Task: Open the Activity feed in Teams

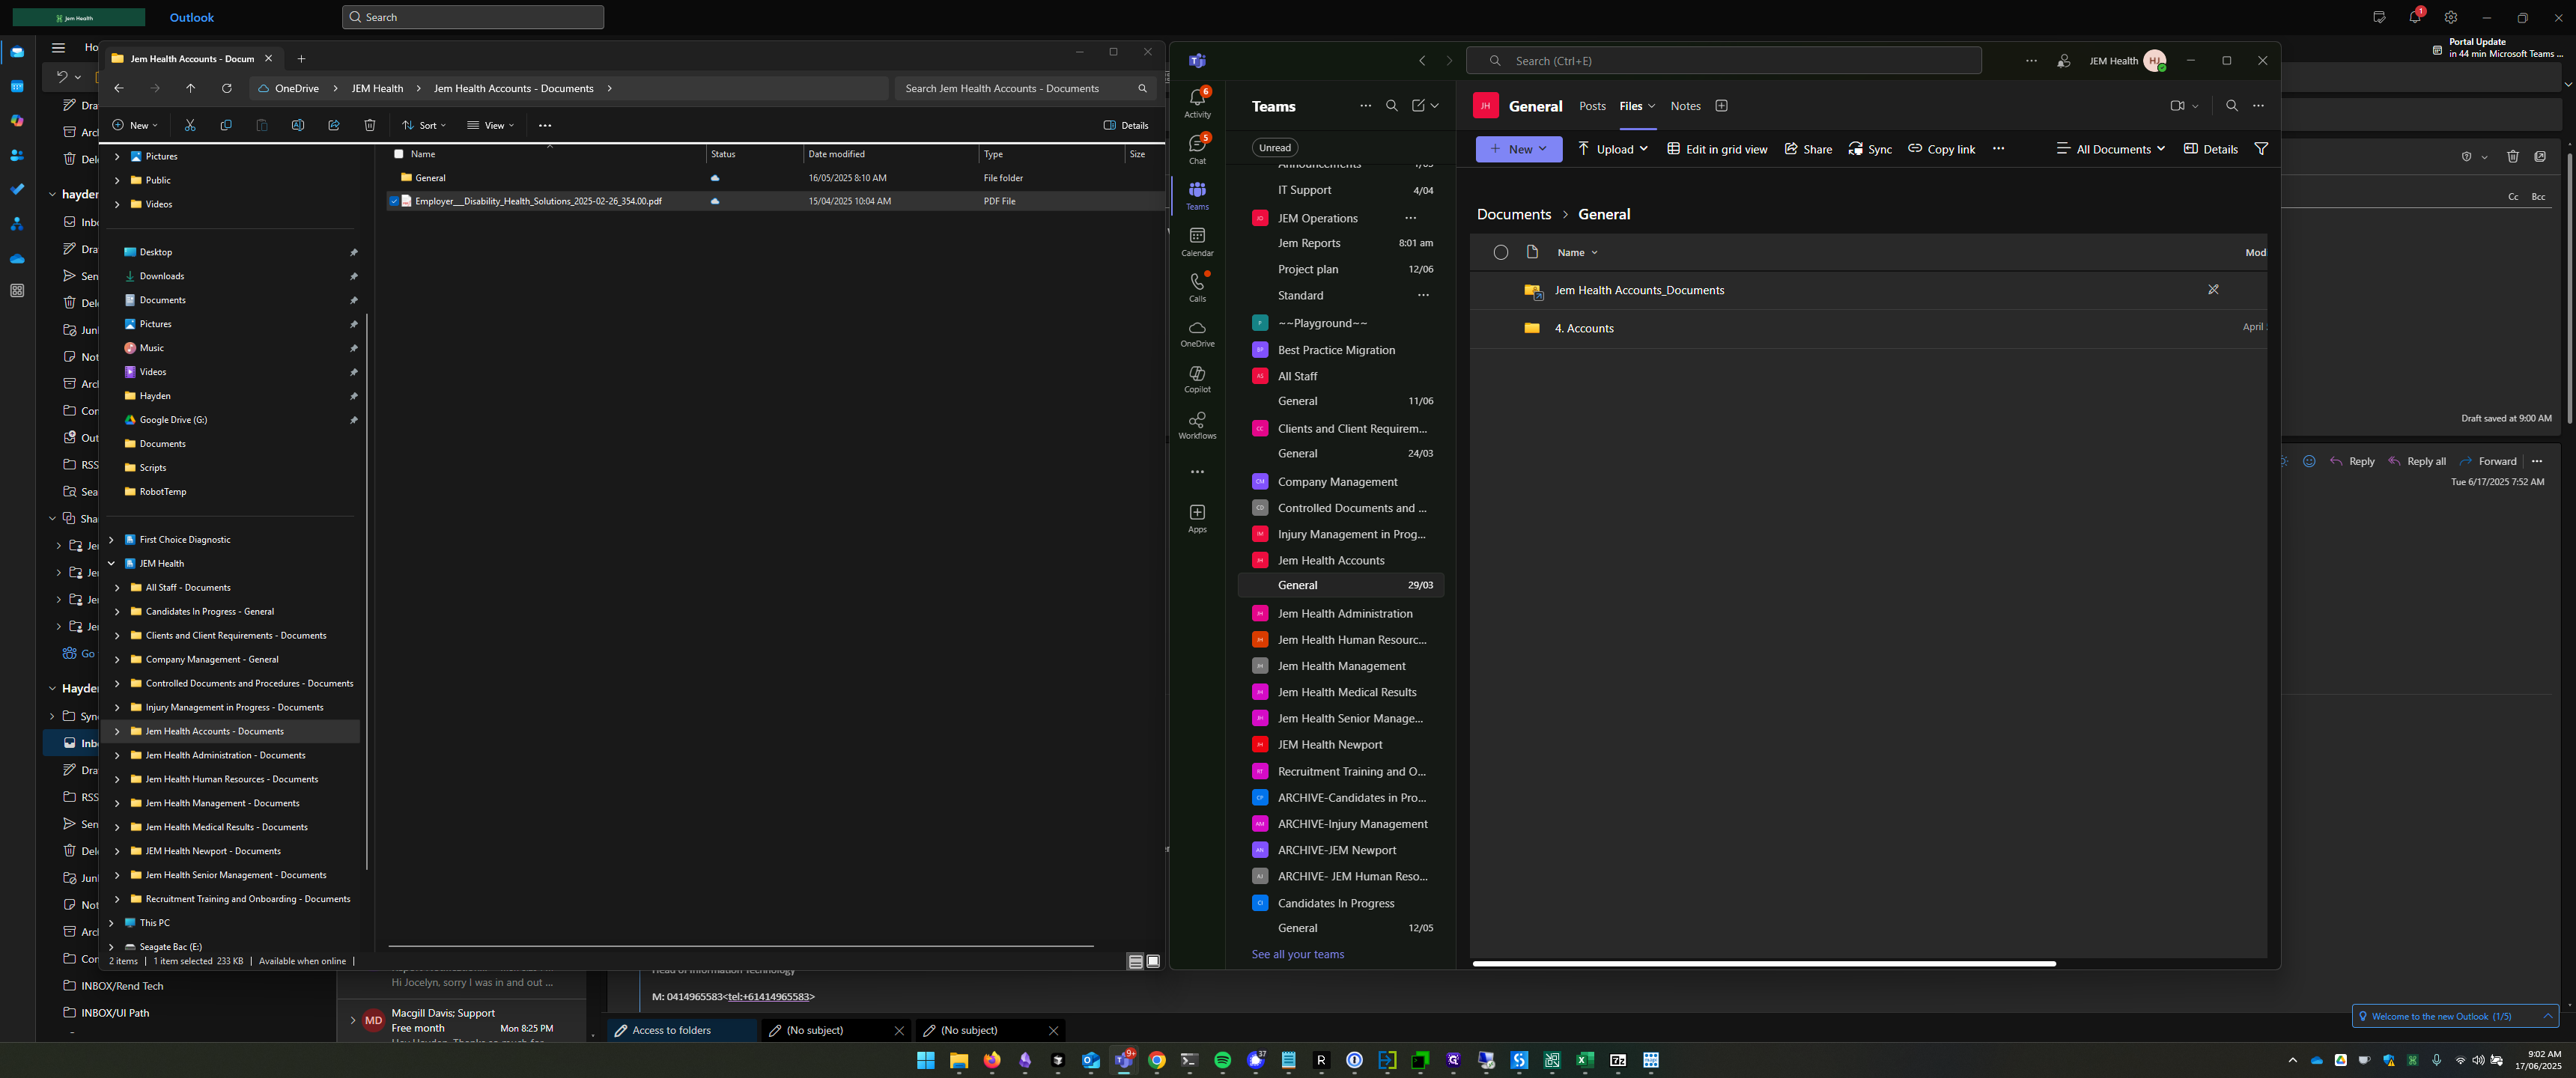Action: [1197, 103]
